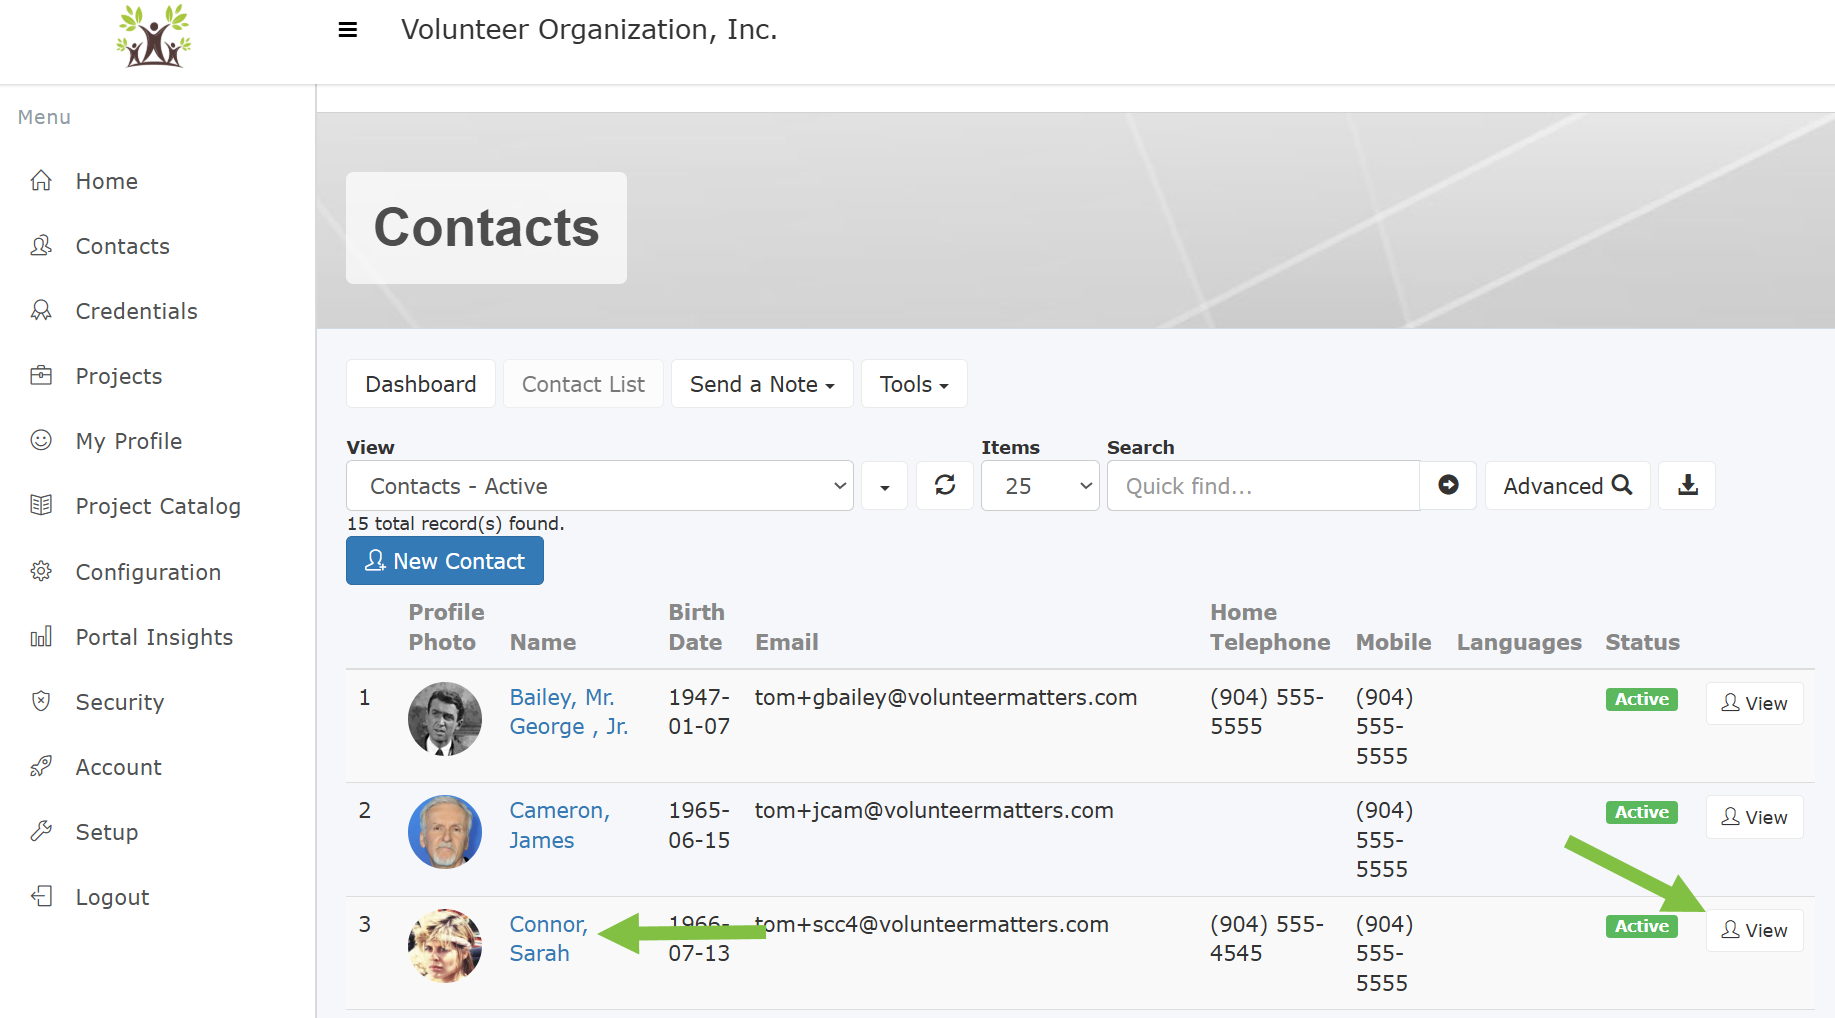
Task: Open Project Catalog in sidebar
Action: (x=158, y=506)
